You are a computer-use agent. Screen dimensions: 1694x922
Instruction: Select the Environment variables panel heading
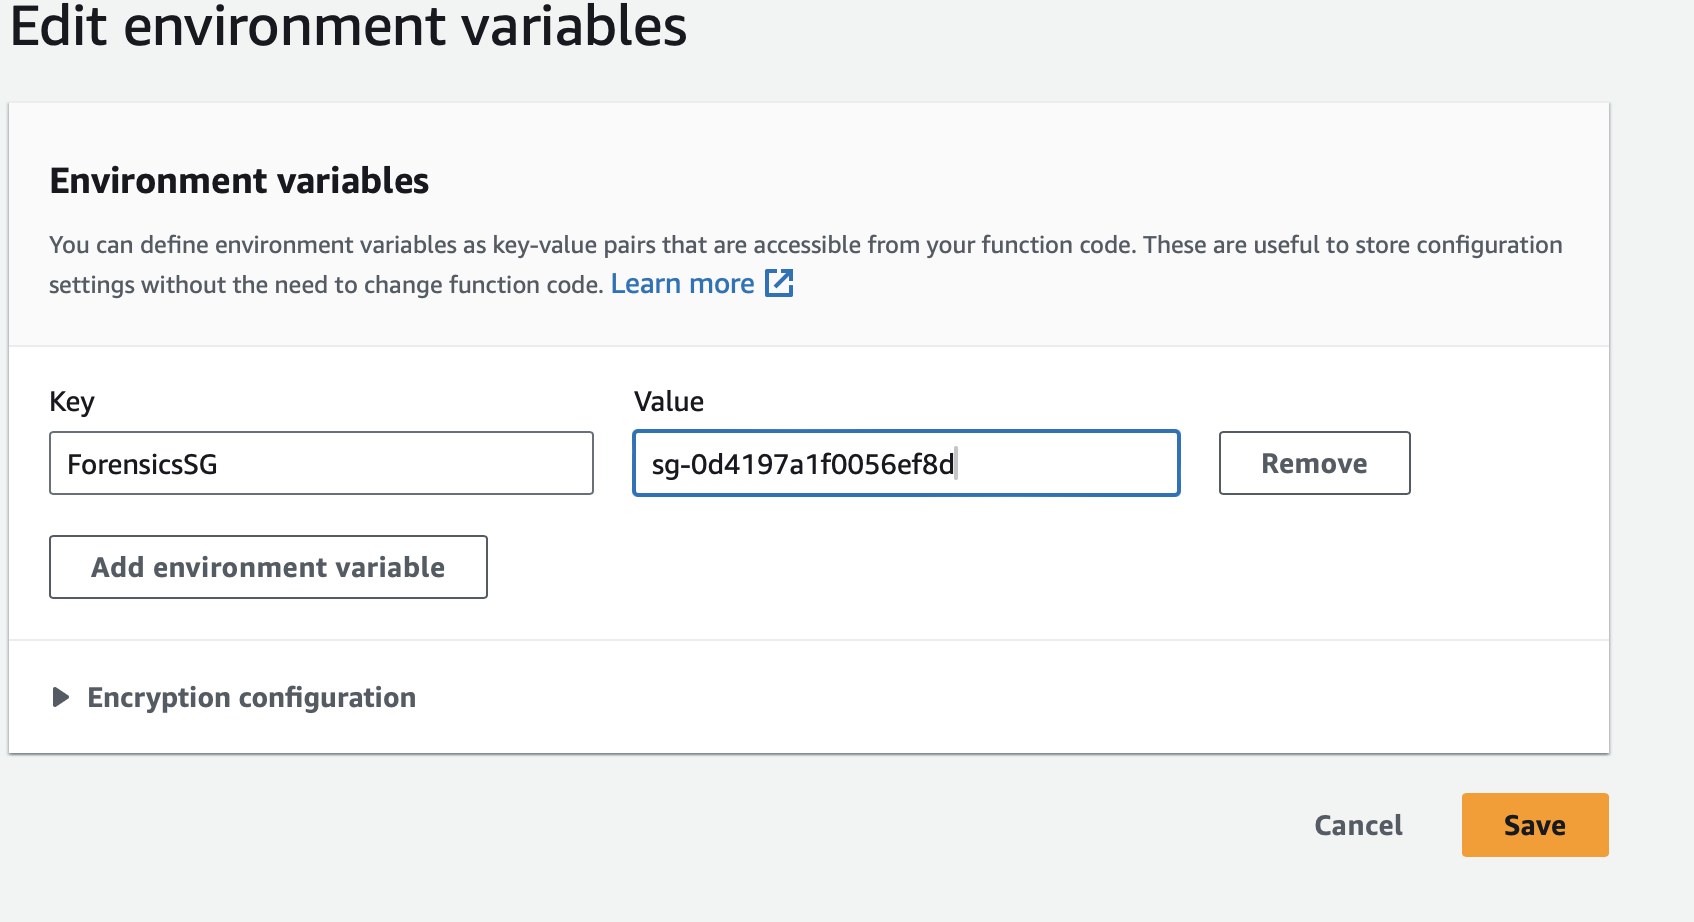239,181
